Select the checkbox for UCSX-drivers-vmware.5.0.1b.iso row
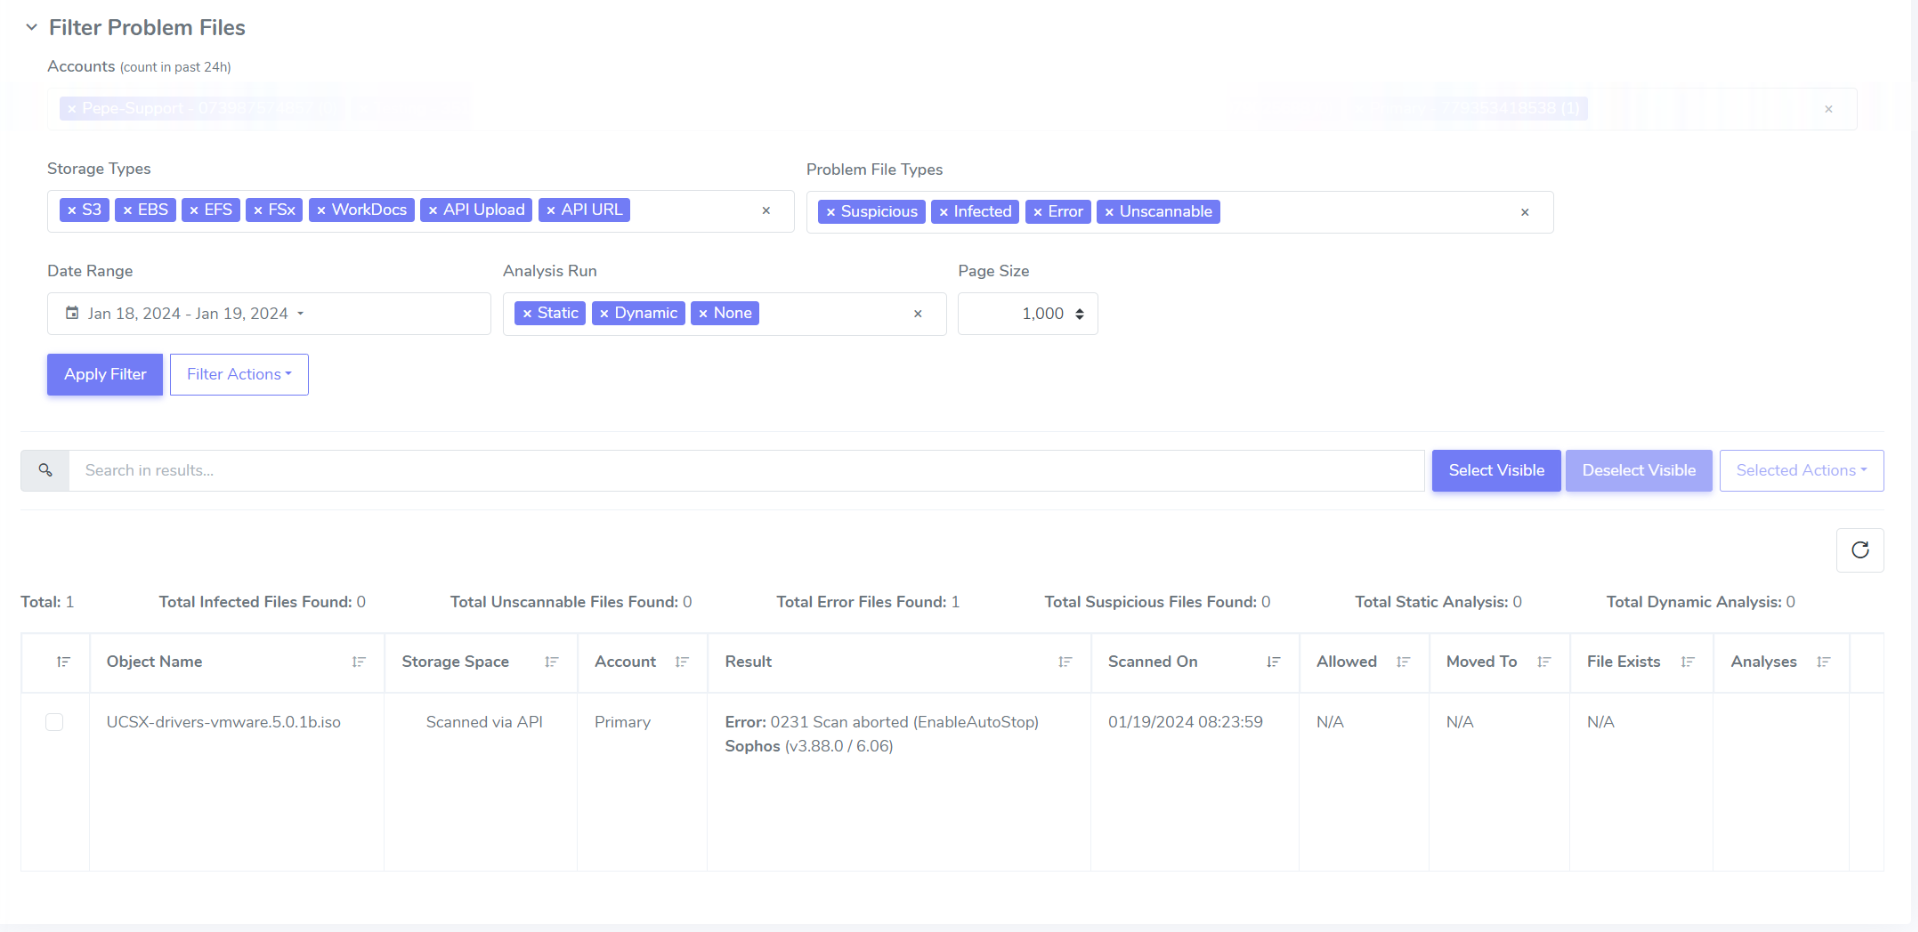 (55, 721)
